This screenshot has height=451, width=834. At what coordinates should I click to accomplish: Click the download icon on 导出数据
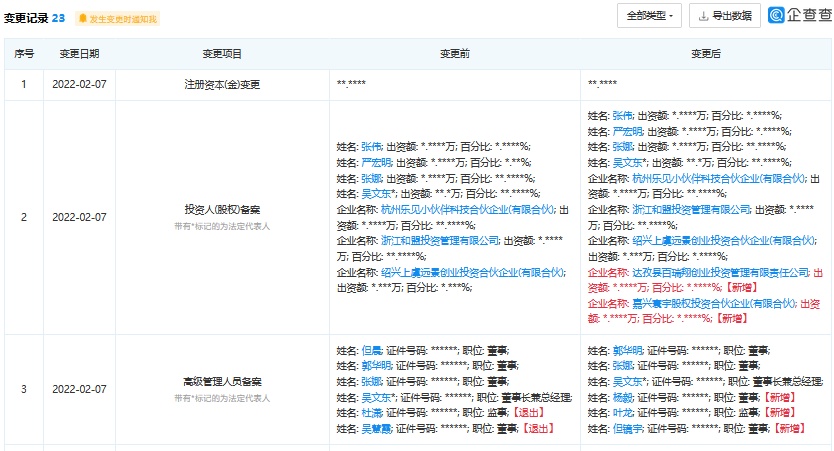tap(705, 16)
